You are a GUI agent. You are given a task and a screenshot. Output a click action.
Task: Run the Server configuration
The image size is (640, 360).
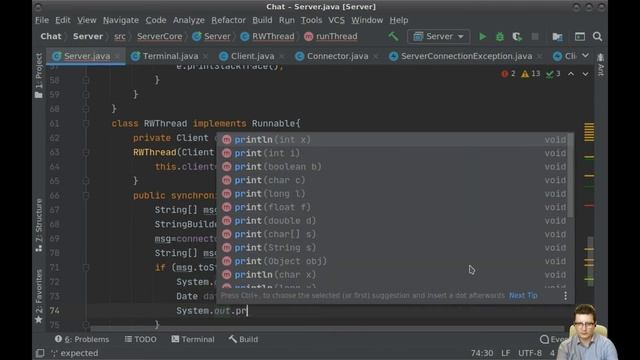482,37
